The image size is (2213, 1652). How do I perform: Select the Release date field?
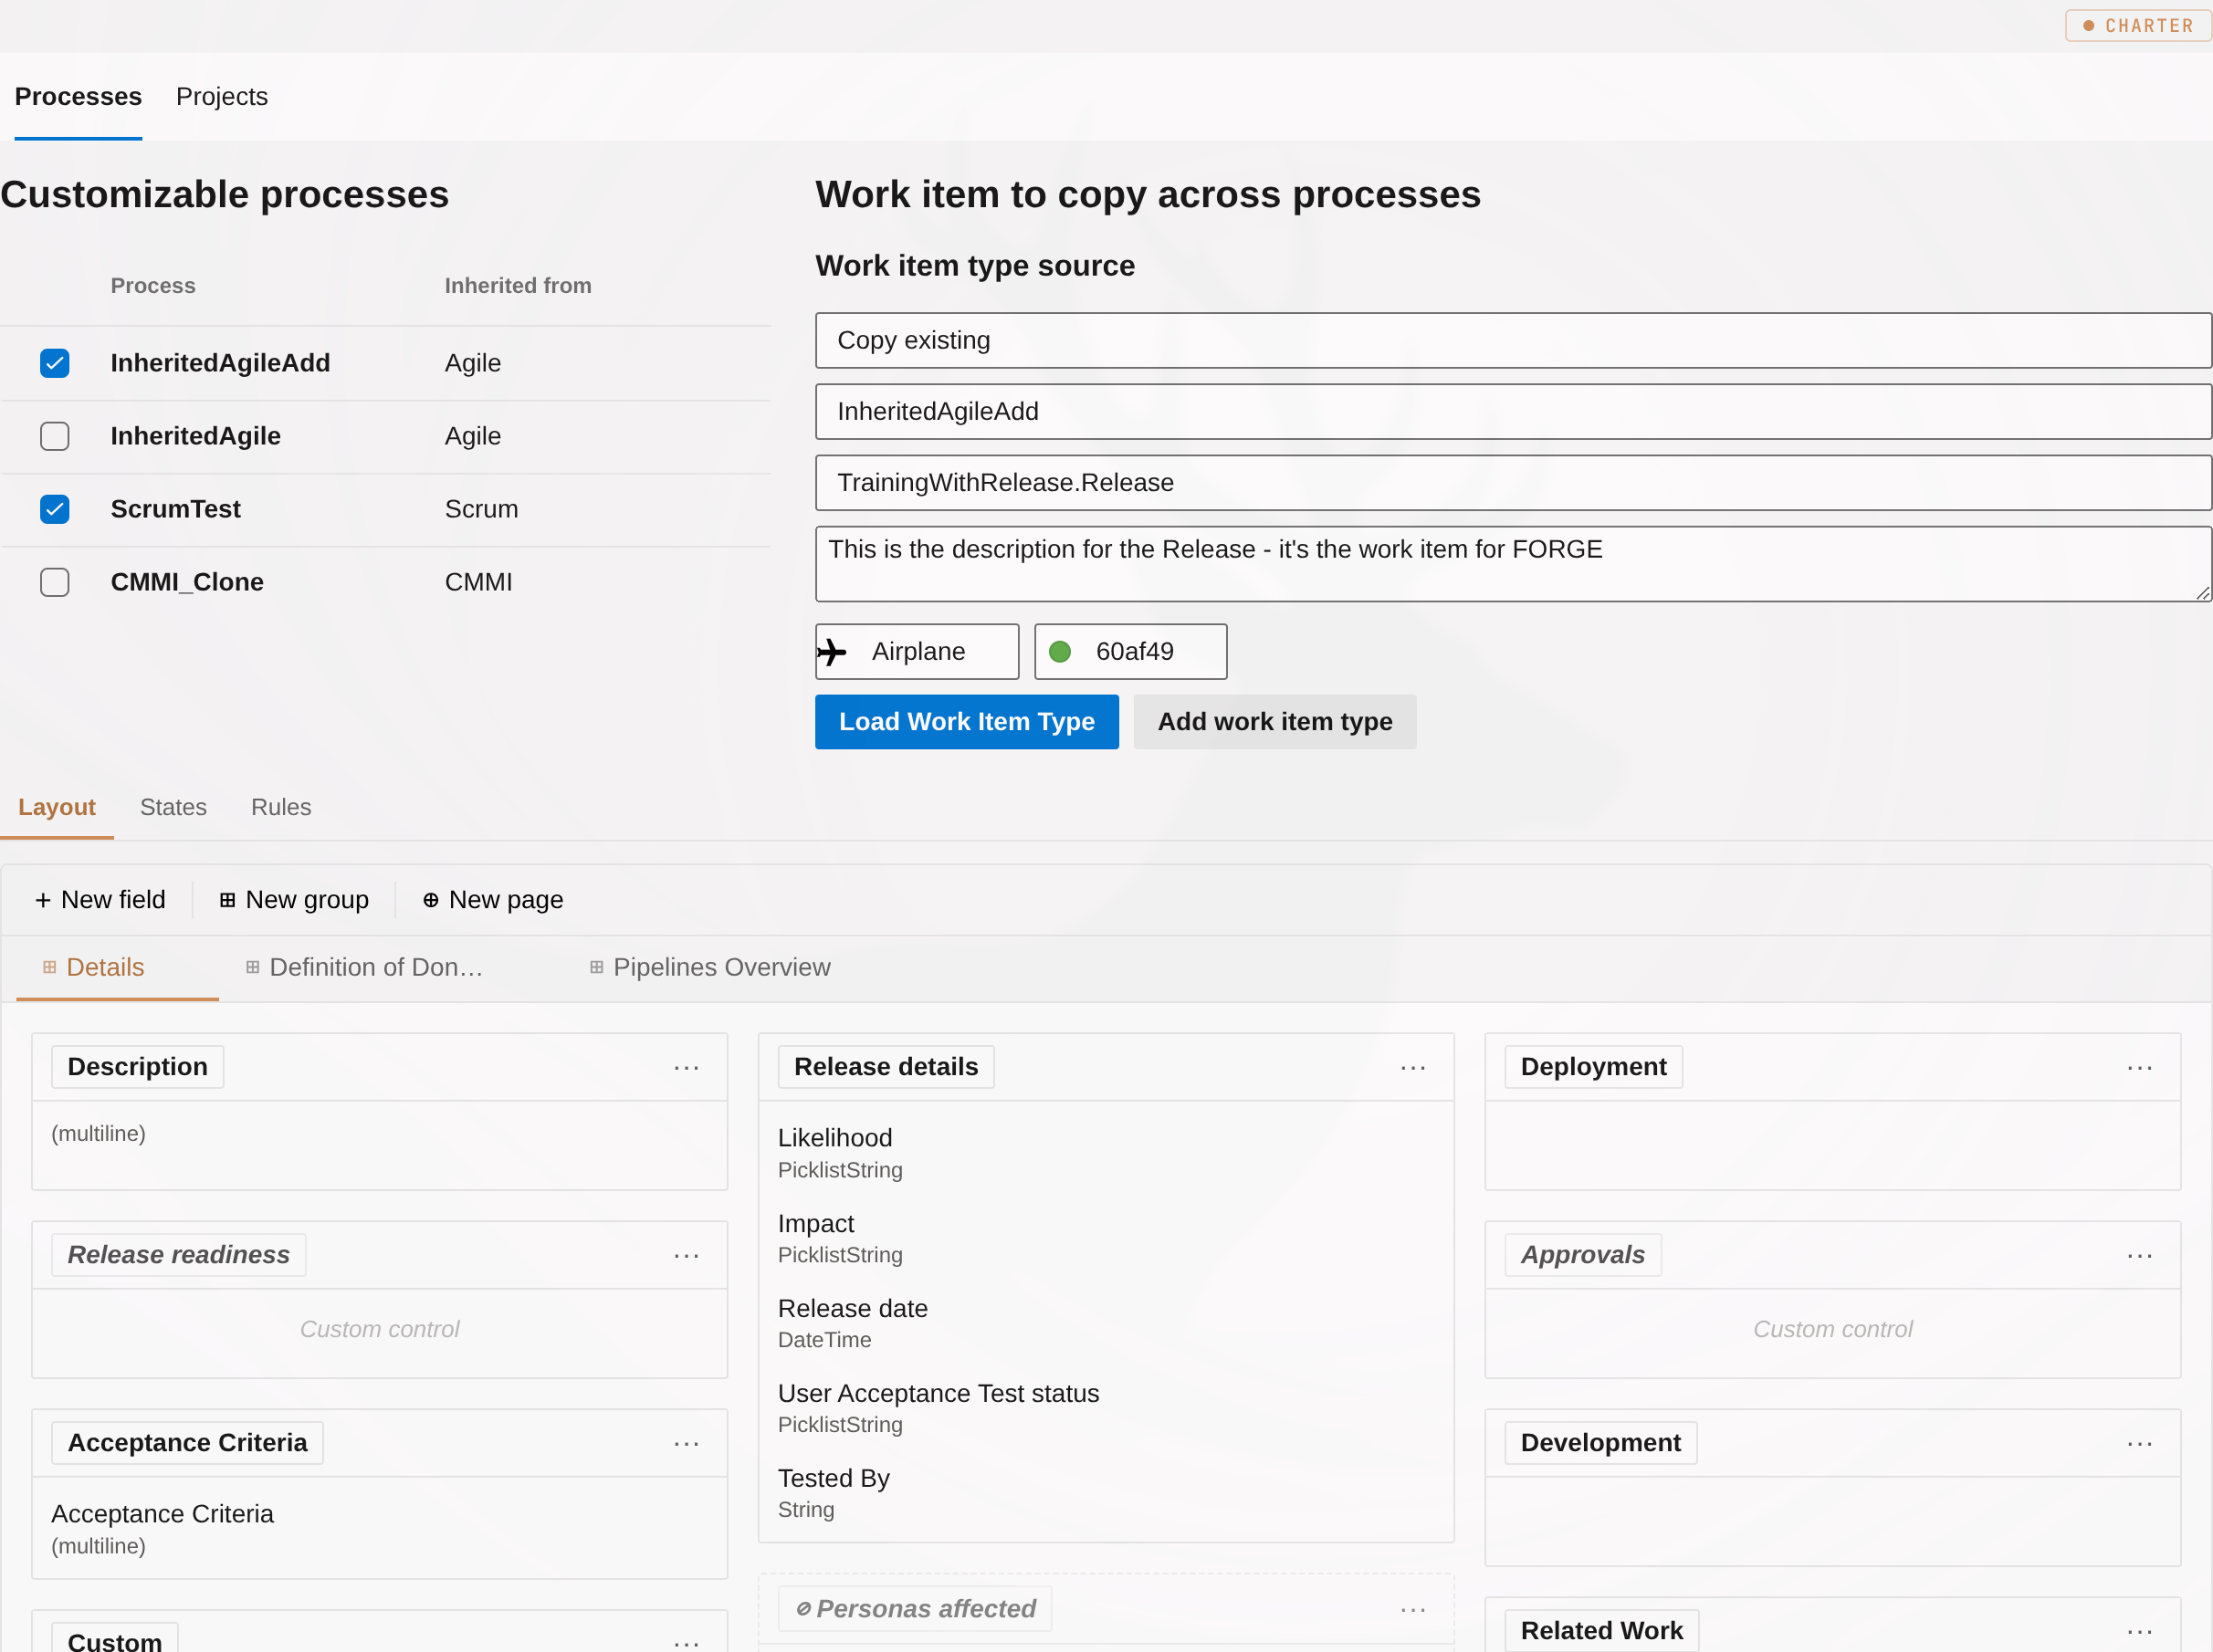[1106, 1323]
